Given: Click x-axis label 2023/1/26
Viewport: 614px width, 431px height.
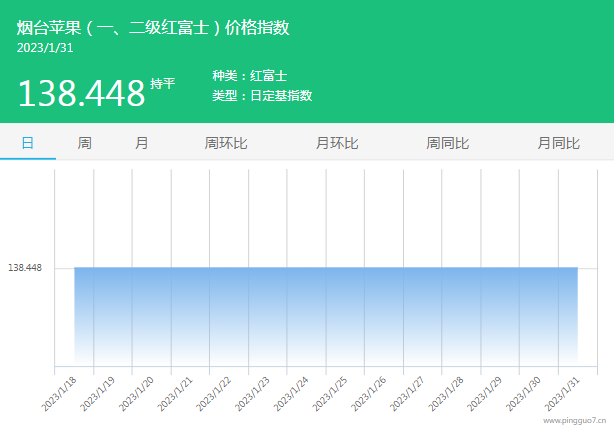Looking at the screenshot, I should (368, 394).
